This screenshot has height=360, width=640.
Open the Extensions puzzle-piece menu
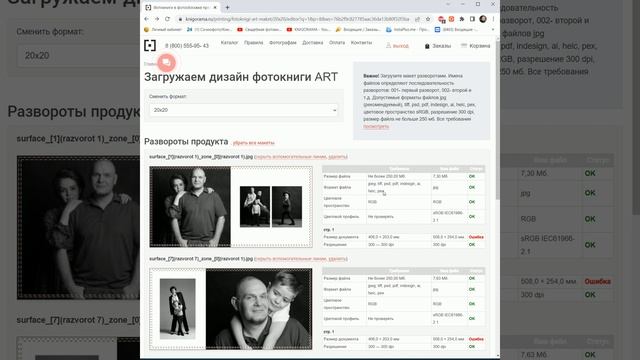click(x=462, y=19)
